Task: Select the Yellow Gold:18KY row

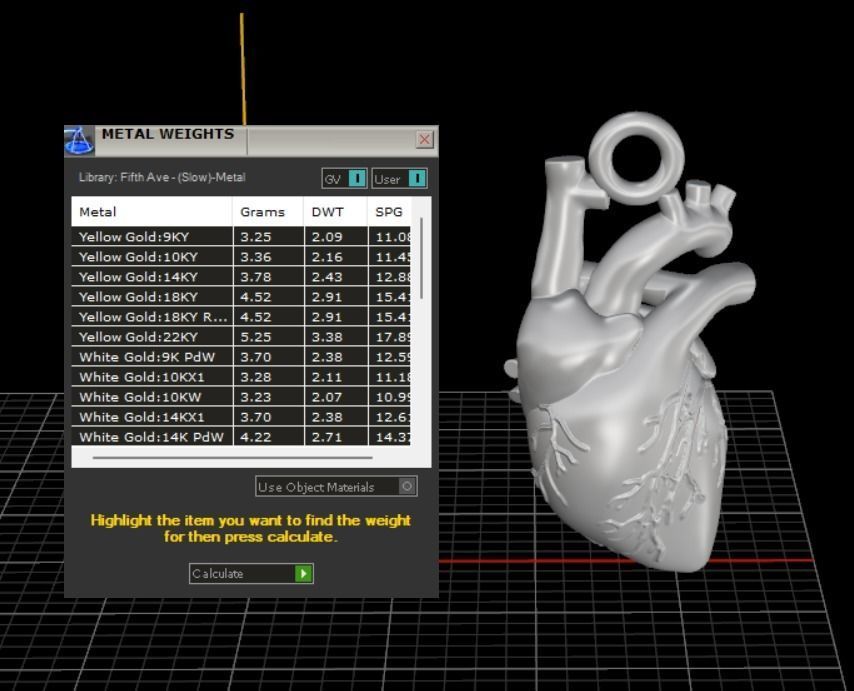Action: pos(241,297)
